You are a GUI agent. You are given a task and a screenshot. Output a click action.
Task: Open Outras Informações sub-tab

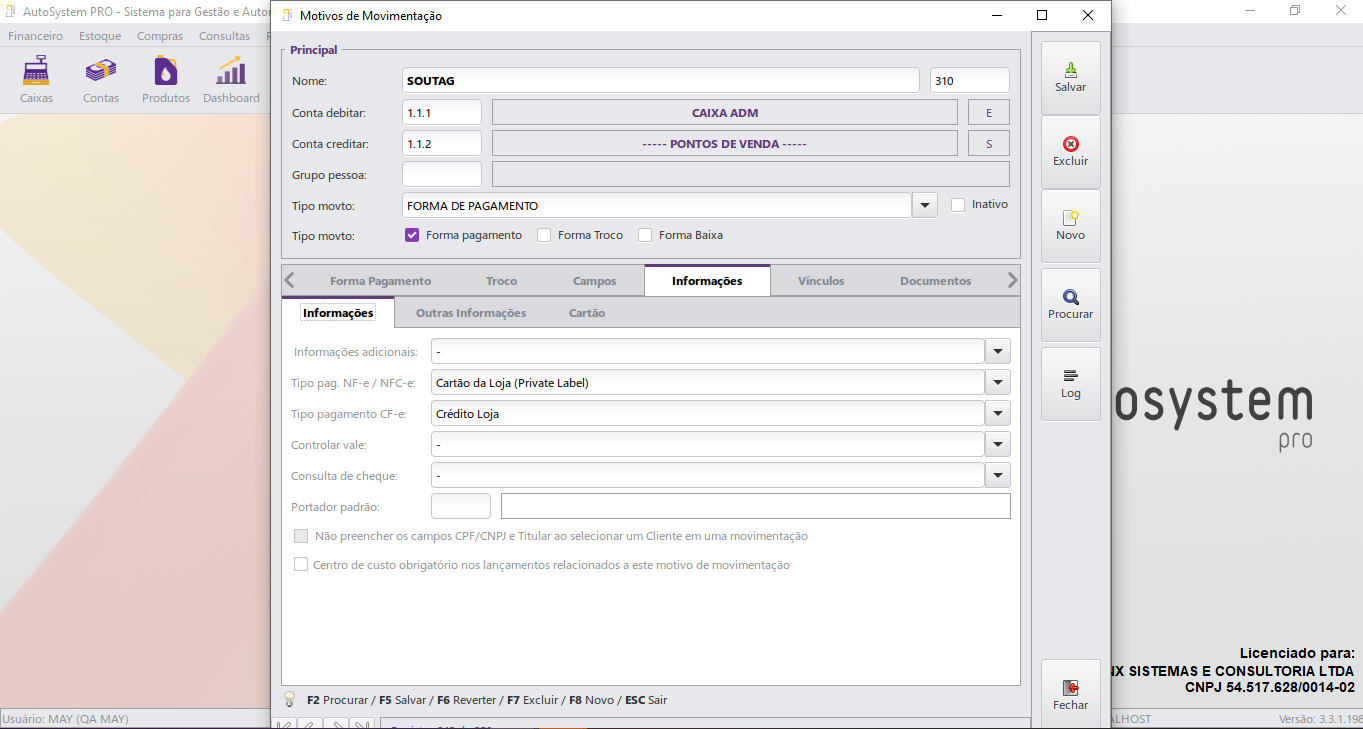click(x=471, y=313)
